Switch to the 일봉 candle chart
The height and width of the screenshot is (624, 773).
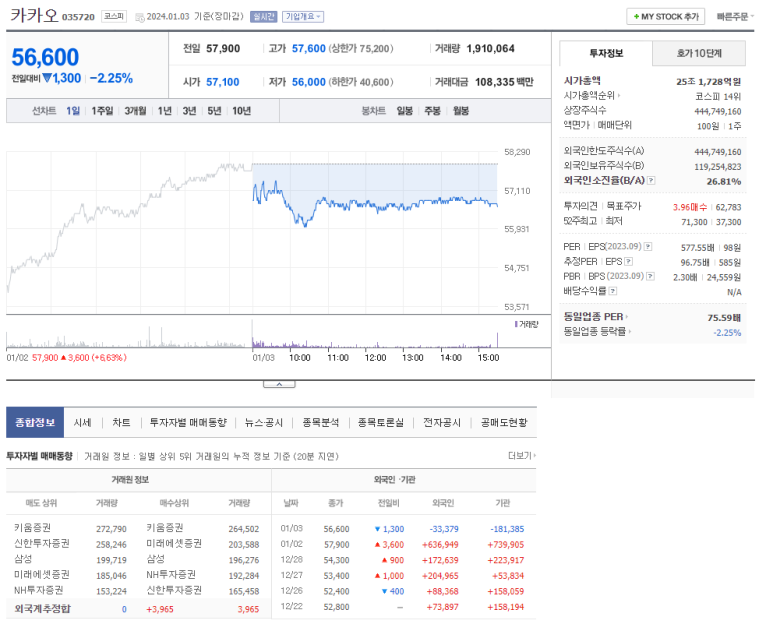[x=405, y=111]
